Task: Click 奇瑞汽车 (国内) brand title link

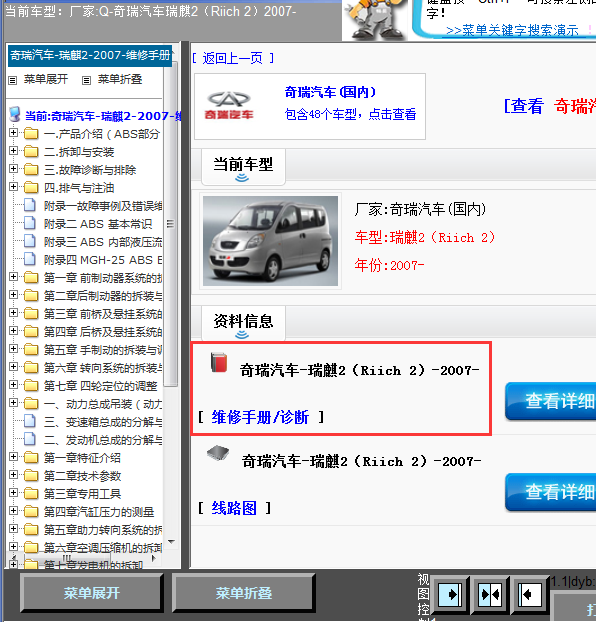Action: [x=330, y=92]
